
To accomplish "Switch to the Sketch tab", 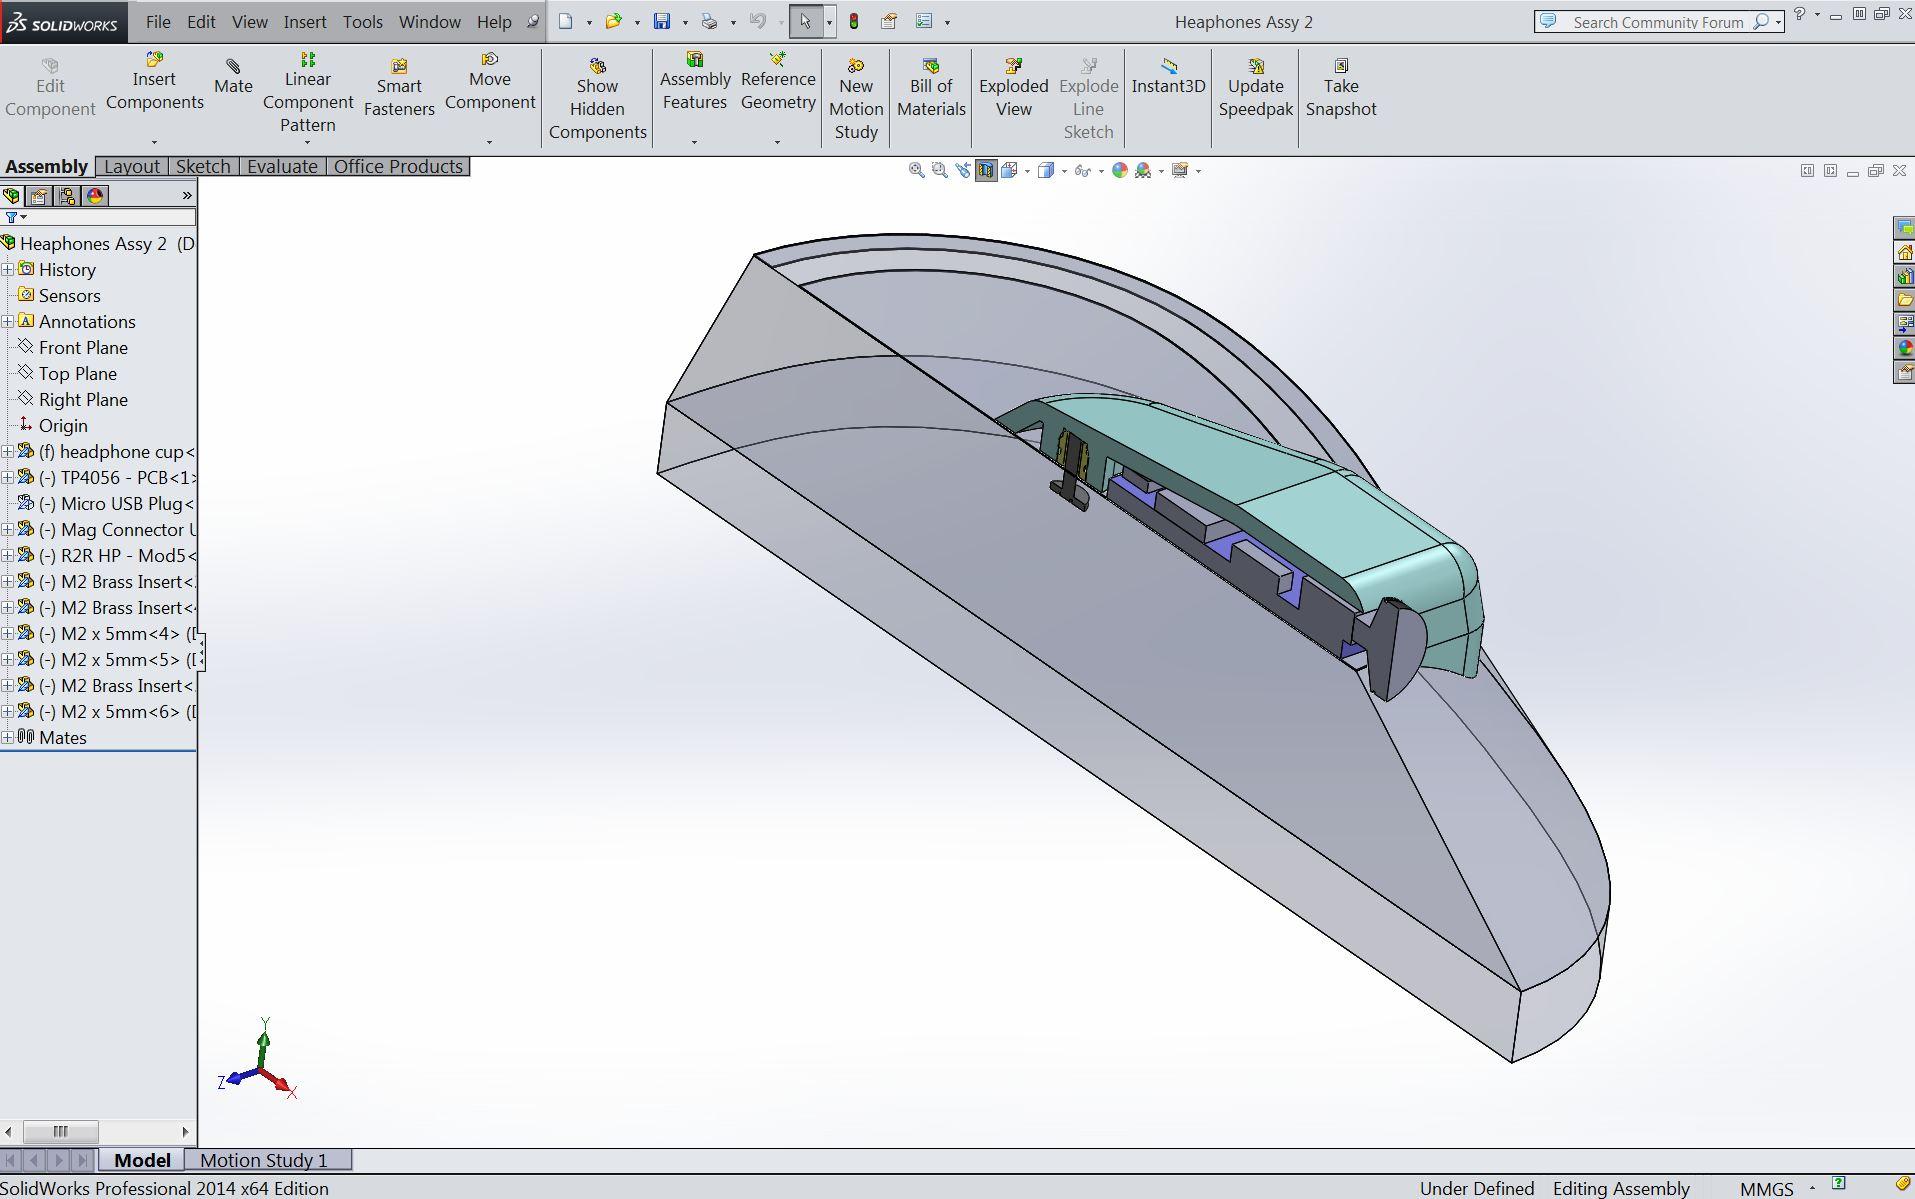I will pos(203,166).
